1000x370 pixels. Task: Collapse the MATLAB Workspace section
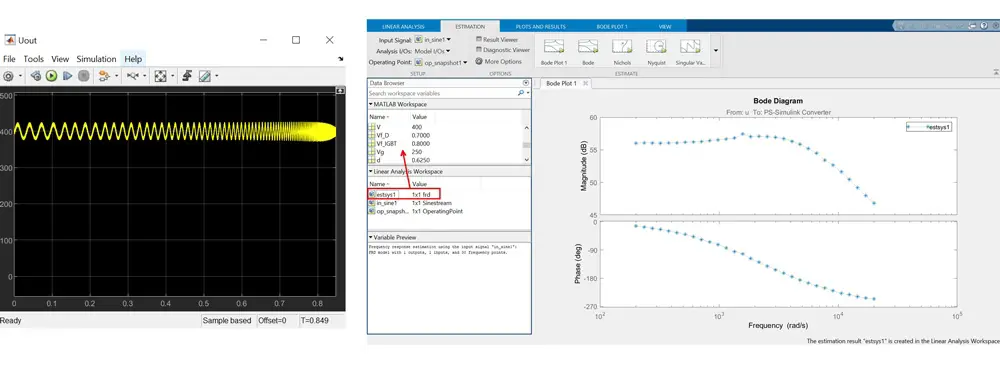tap(371, 104)
